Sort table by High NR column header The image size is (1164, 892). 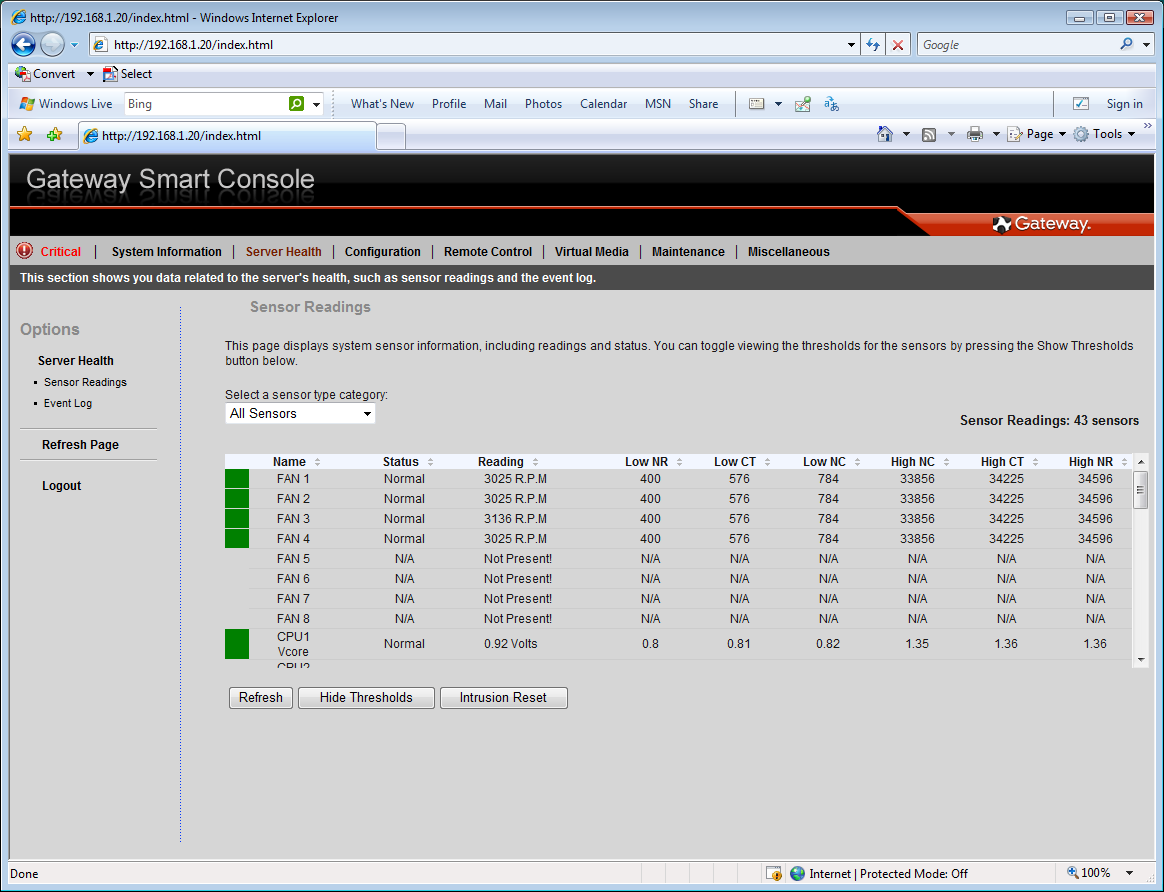pos(1091,462)
